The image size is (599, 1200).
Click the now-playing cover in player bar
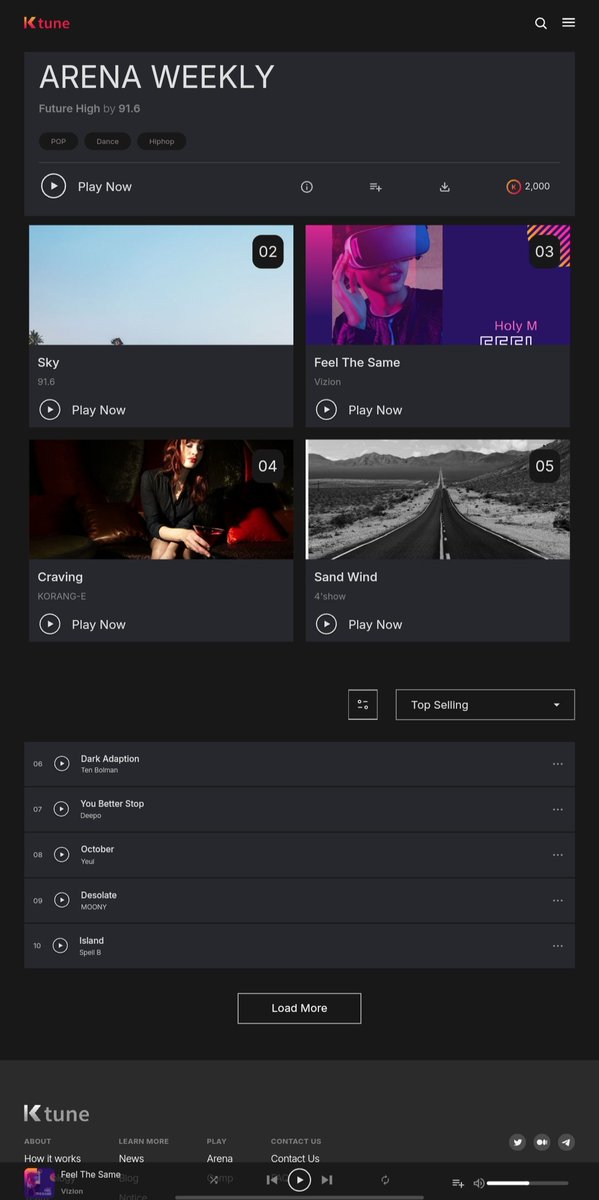click(40, 1183)
